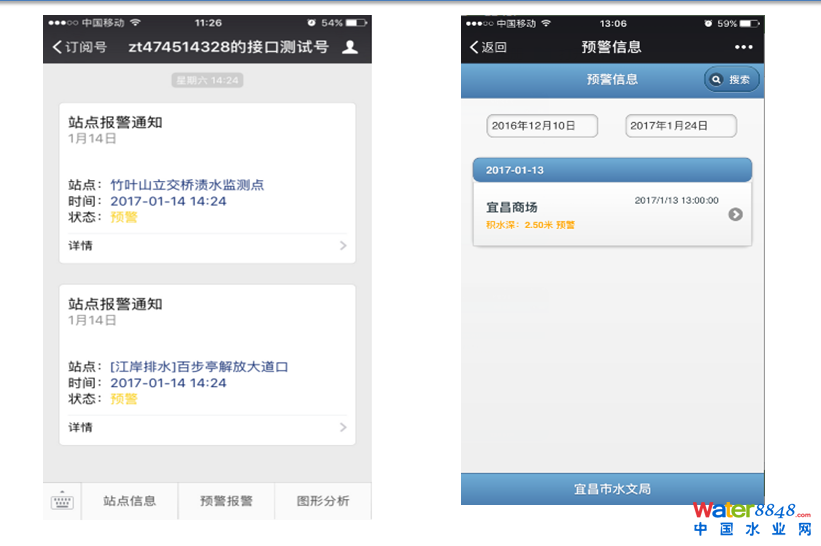Open 站点信息 bottom menu
821x546 pixels.
tap(130, 501)
